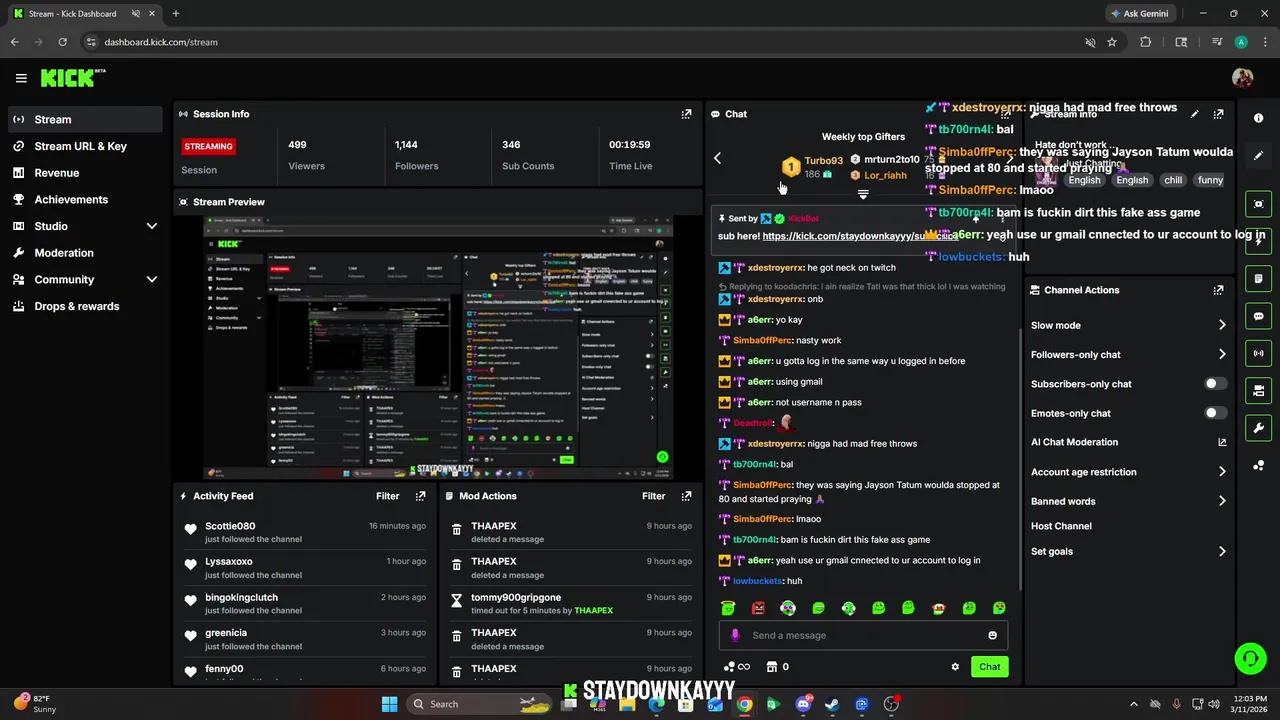The image size is (1280, 720).
Task: Click the browser address bar
Action: [580, 42]
